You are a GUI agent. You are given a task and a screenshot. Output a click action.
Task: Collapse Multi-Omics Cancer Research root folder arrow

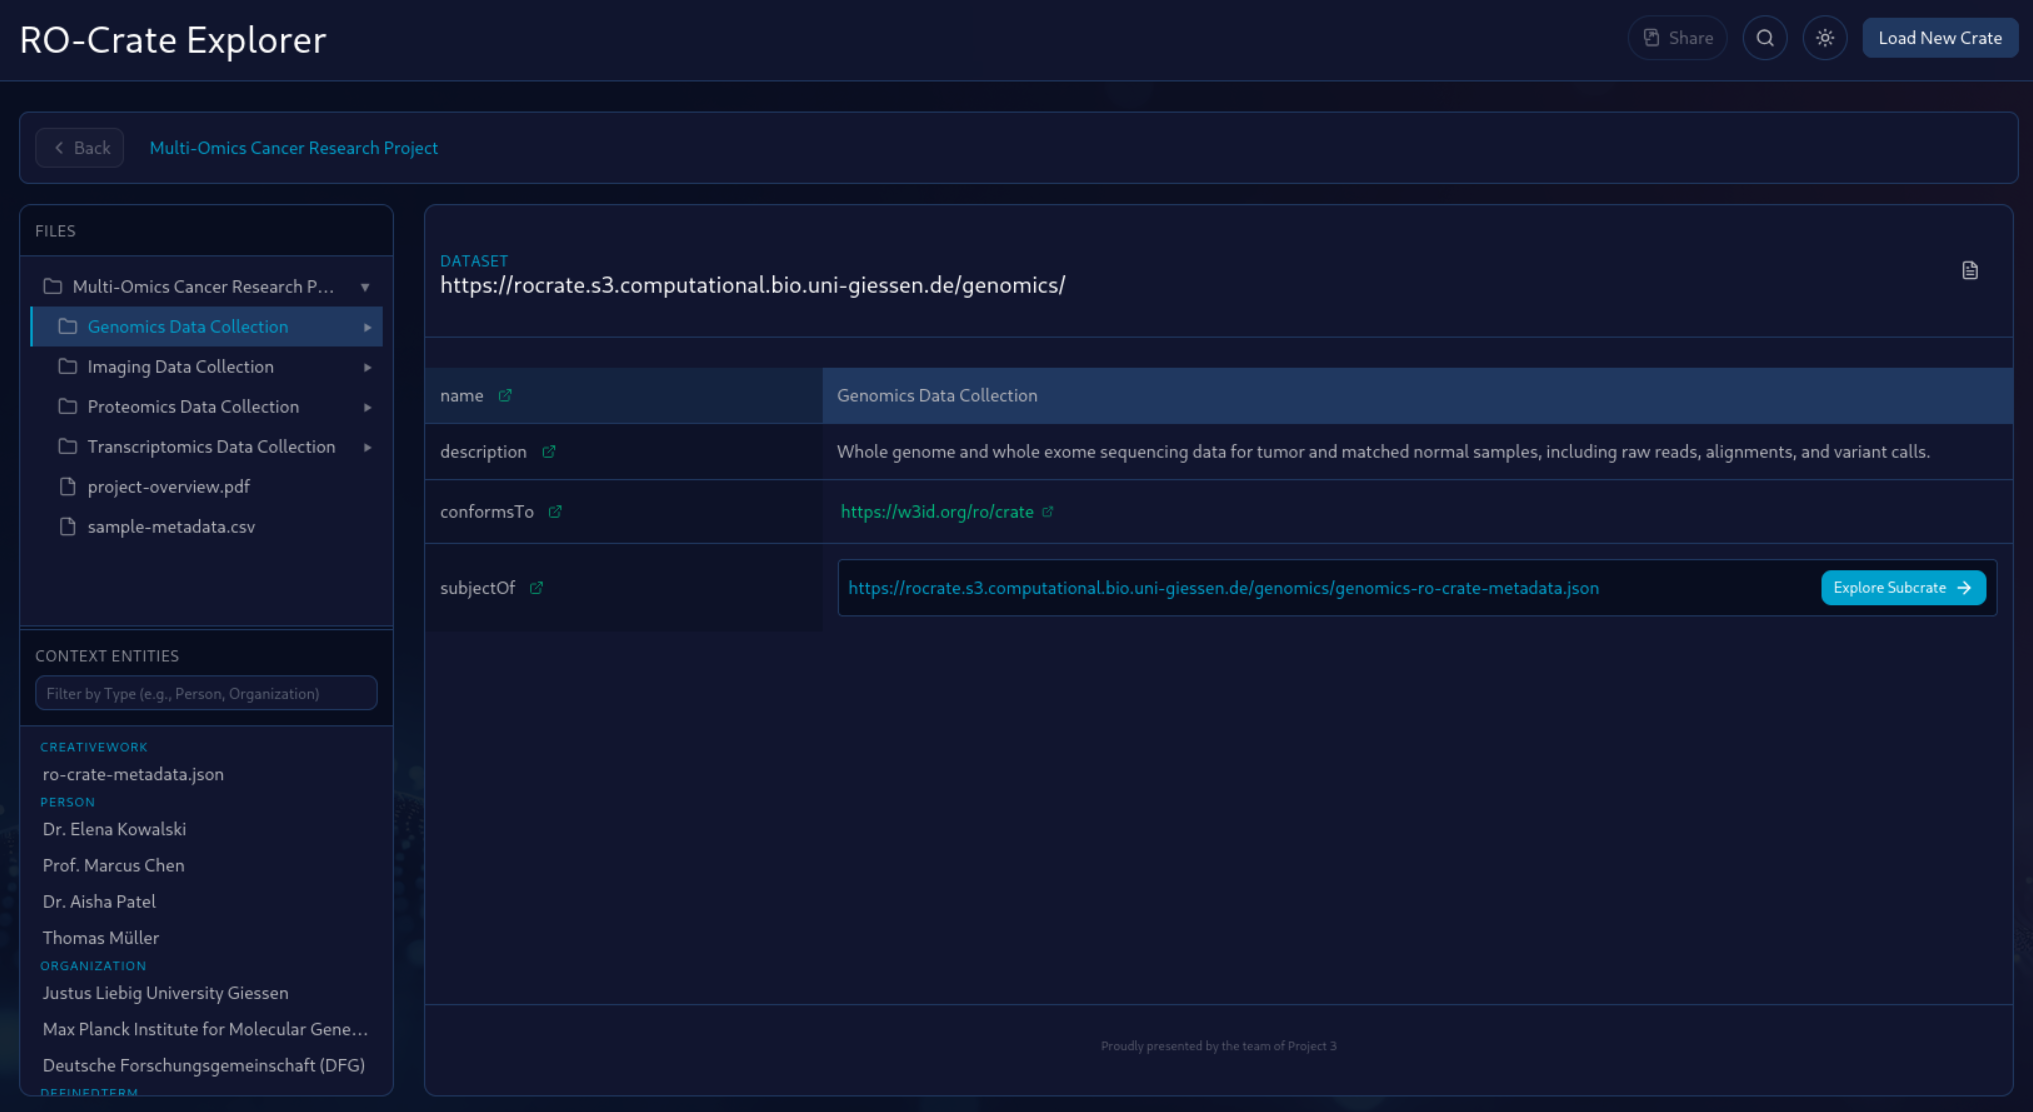tap(365, 287)
